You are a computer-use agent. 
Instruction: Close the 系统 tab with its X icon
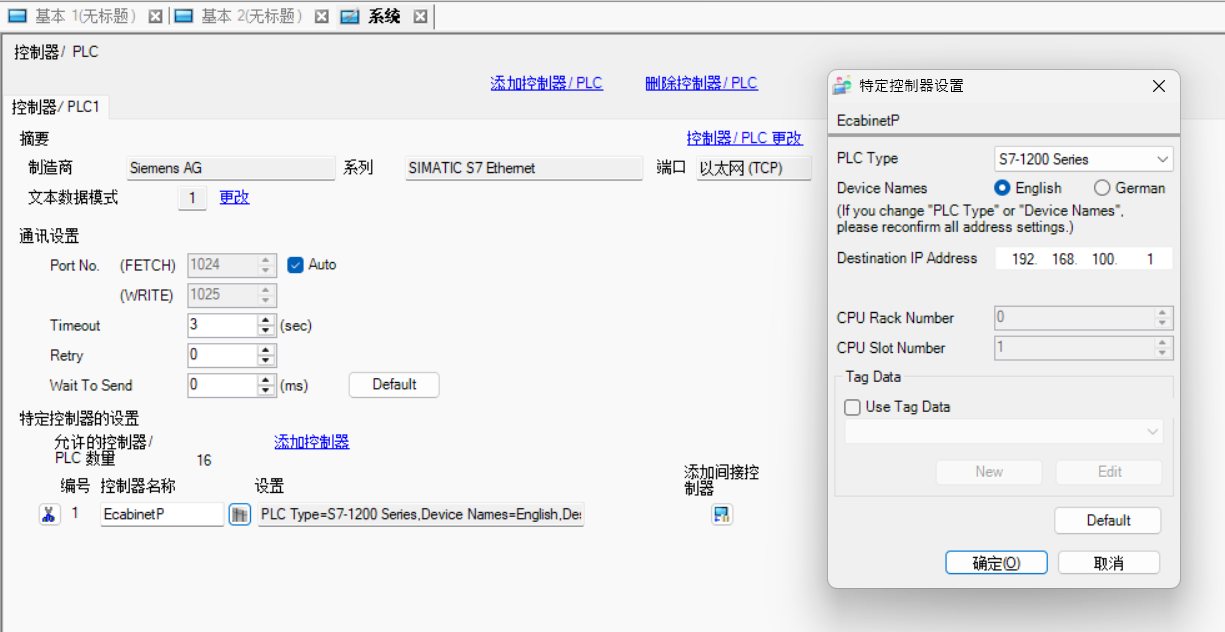click(x=420, y=17)
